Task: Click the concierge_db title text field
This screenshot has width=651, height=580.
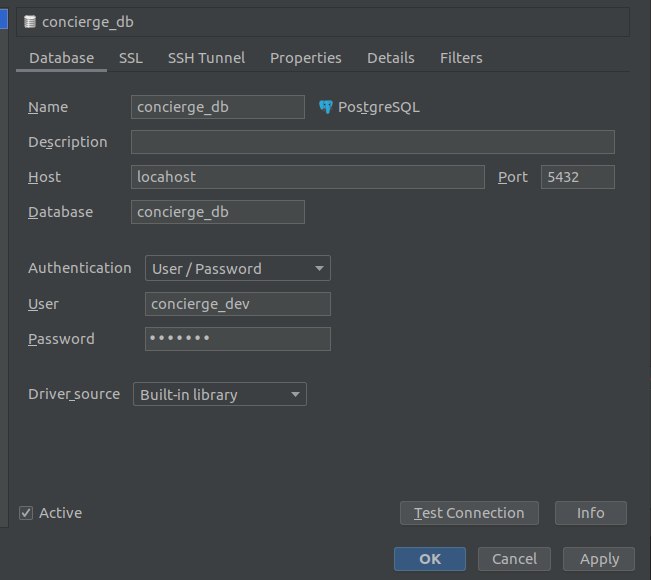Action: tap(323, 22)
